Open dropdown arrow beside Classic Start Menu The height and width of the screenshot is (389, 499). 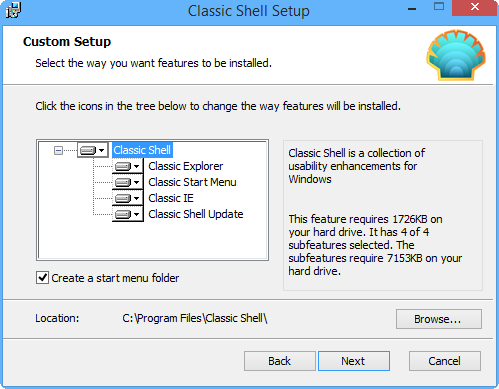coord(136,182)
